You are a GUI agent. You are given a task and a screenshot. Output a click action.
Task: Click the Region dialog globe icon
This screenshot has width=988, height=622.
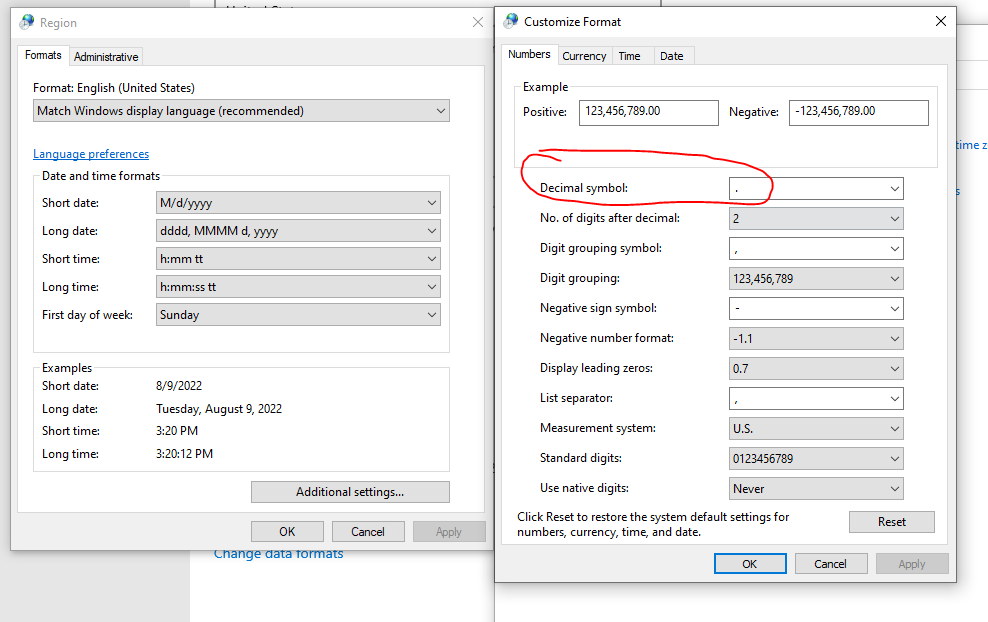[26, 22]
